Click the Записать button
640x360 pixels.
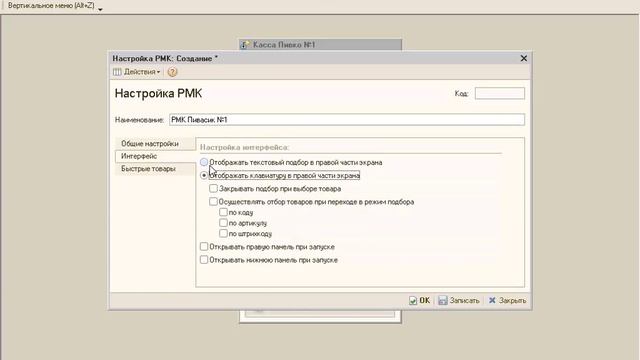click(459, 300)
